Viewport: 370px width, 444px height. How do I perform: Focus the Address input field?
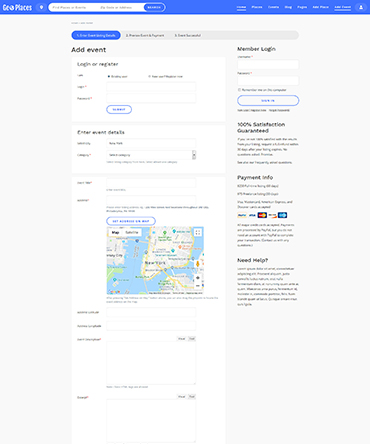coord(151,200)
